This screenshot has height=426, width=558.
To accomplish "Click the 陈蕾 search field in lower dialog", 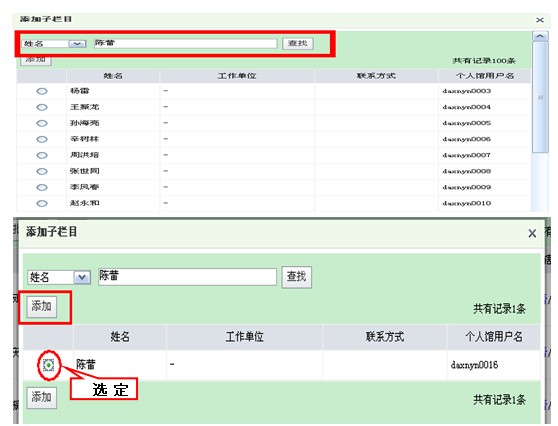I will click(x=188, y=277).
